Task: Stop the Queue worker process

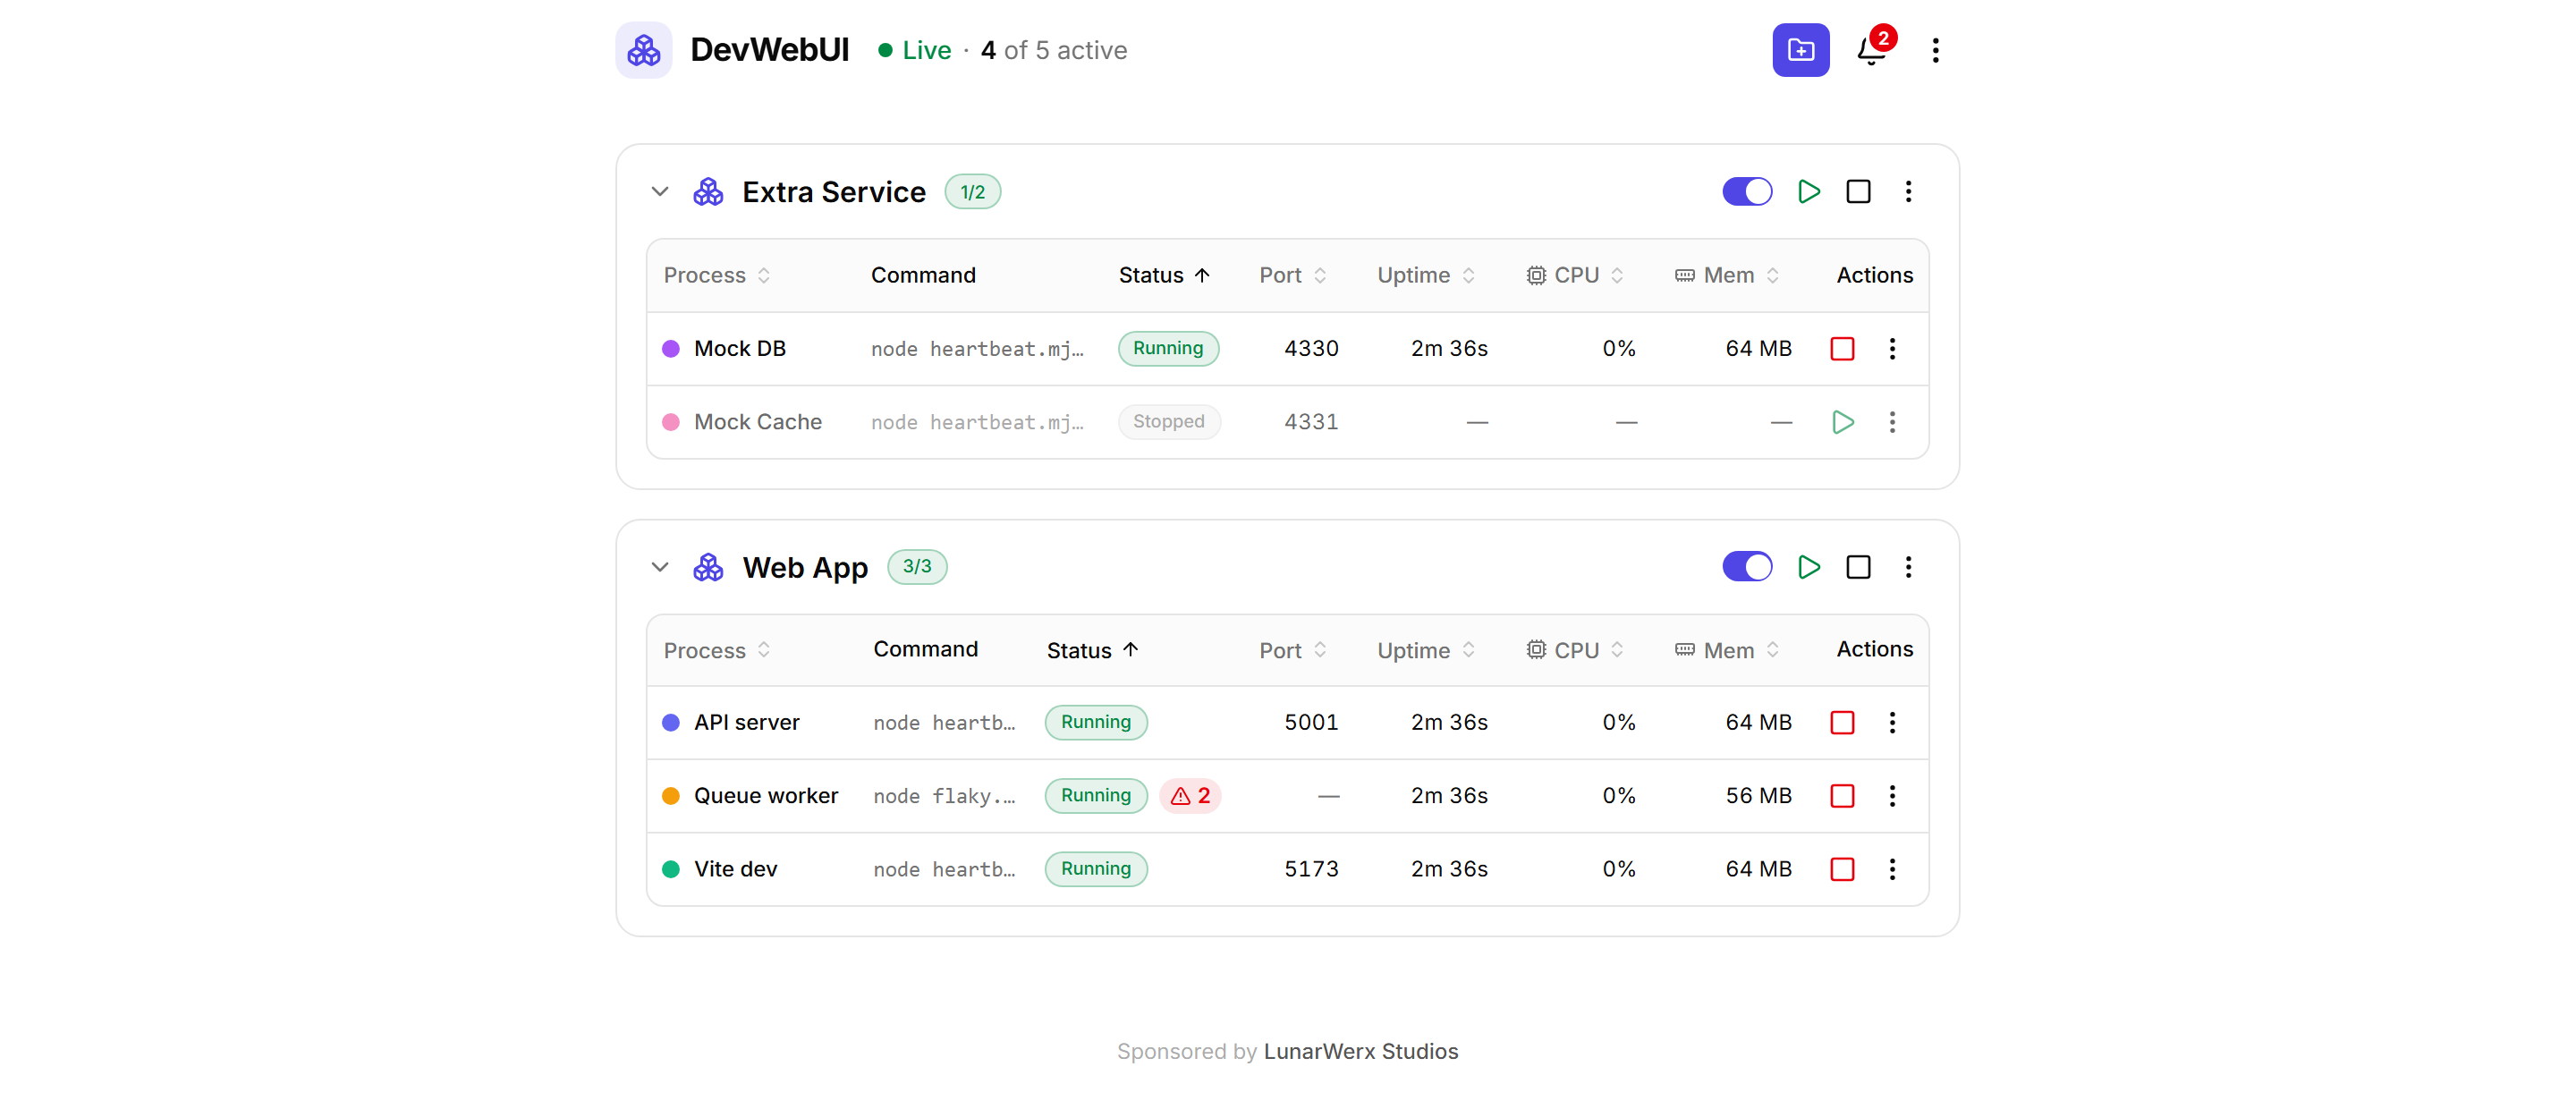Action: point(1842,795)
